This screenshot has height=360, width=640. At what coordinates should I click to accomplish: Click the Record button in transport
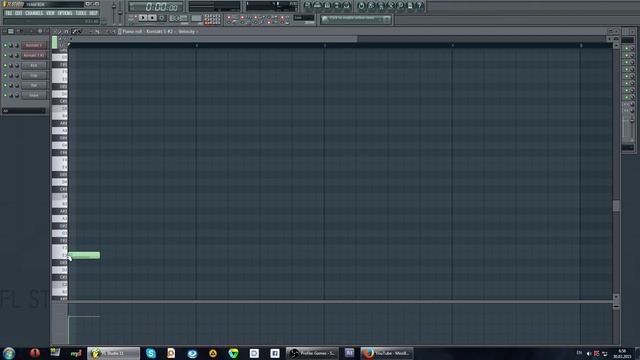tap(162, 18)
